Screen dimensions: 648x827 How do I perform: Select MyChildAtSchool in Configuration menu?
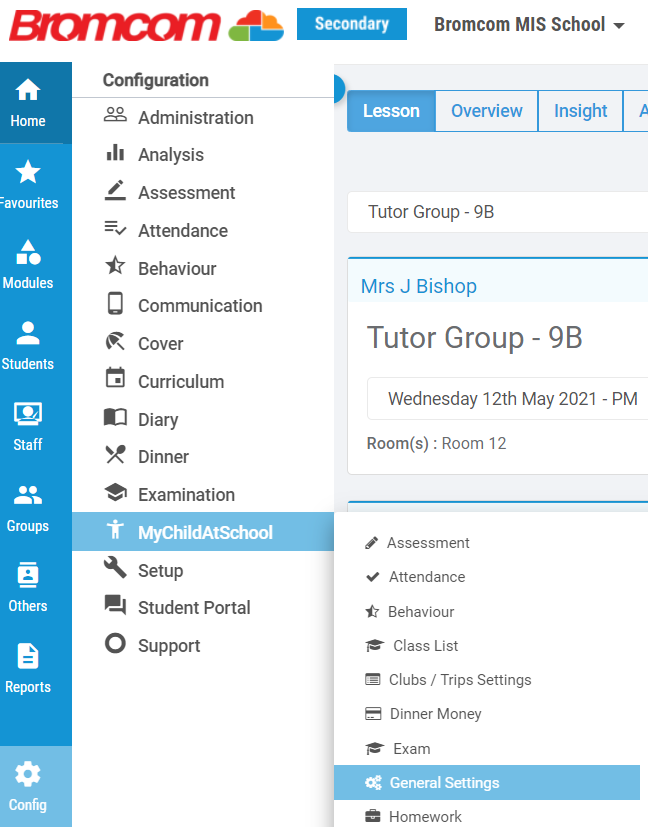203,532
